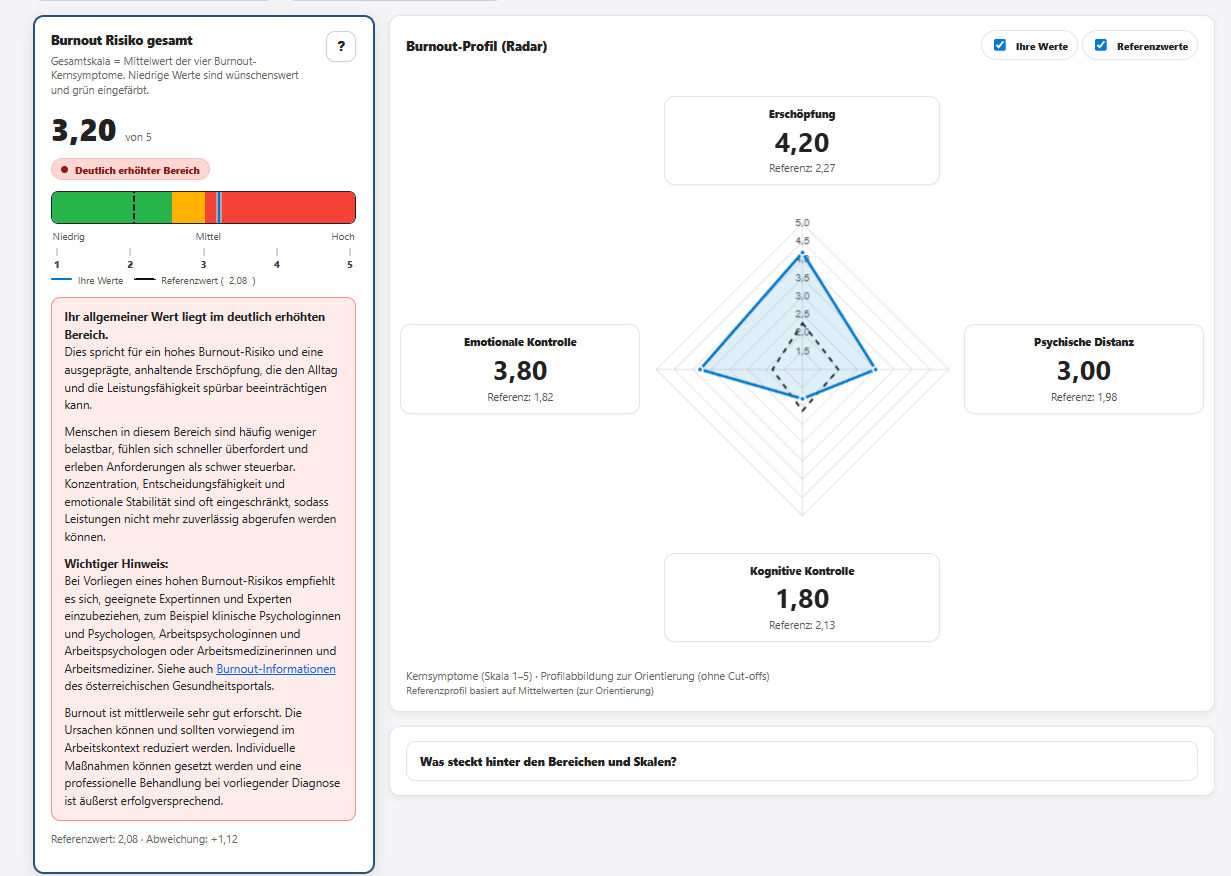Viewport: 1231px width, 876px height.
Task: Click the top data point on radar chart
Action: point(802,253)
